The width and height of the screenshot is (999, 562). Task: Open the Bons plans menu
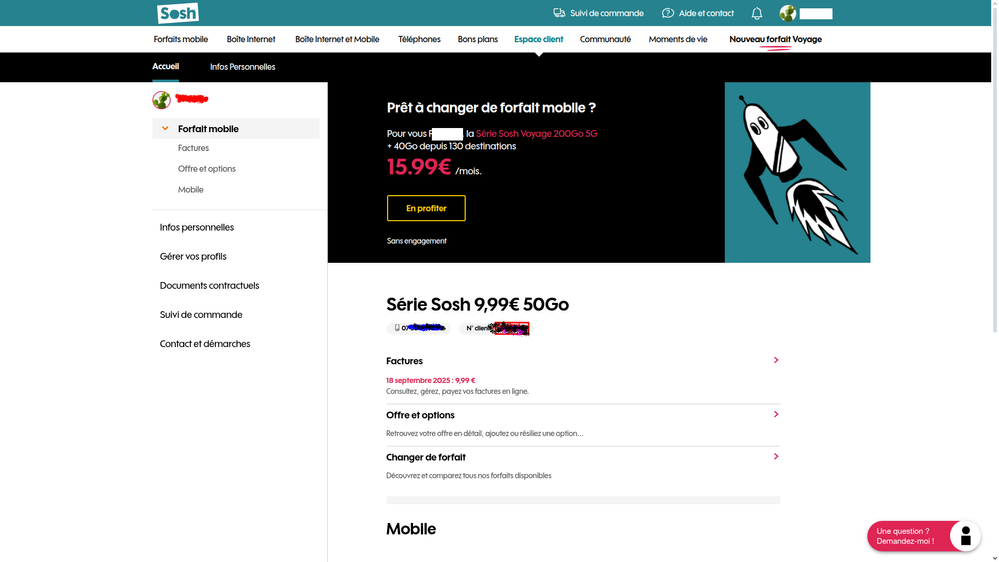click(477, 40)
